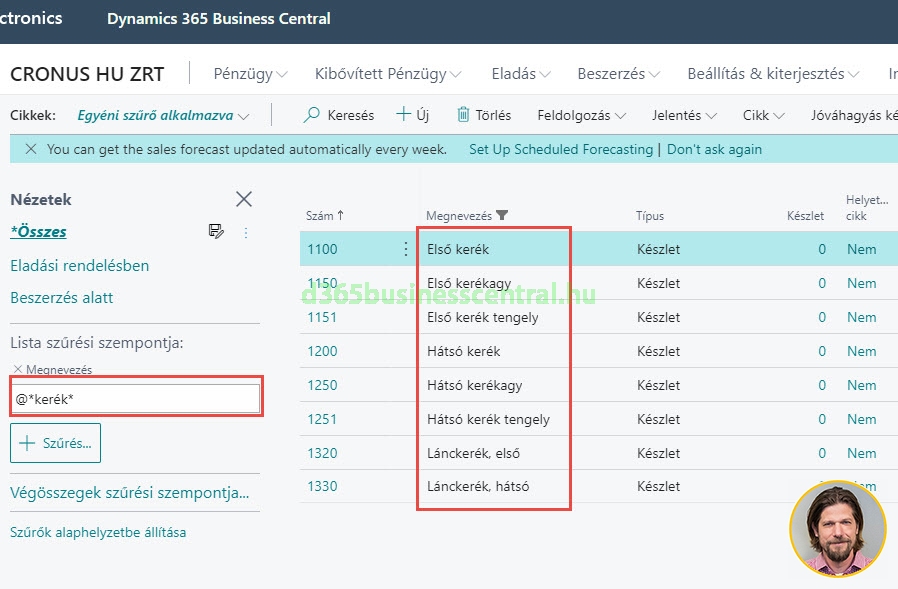Viewport: 898px width, 589px height.
Task: Click the Szűrés... add filter button
Action: (x=55, y=443)
